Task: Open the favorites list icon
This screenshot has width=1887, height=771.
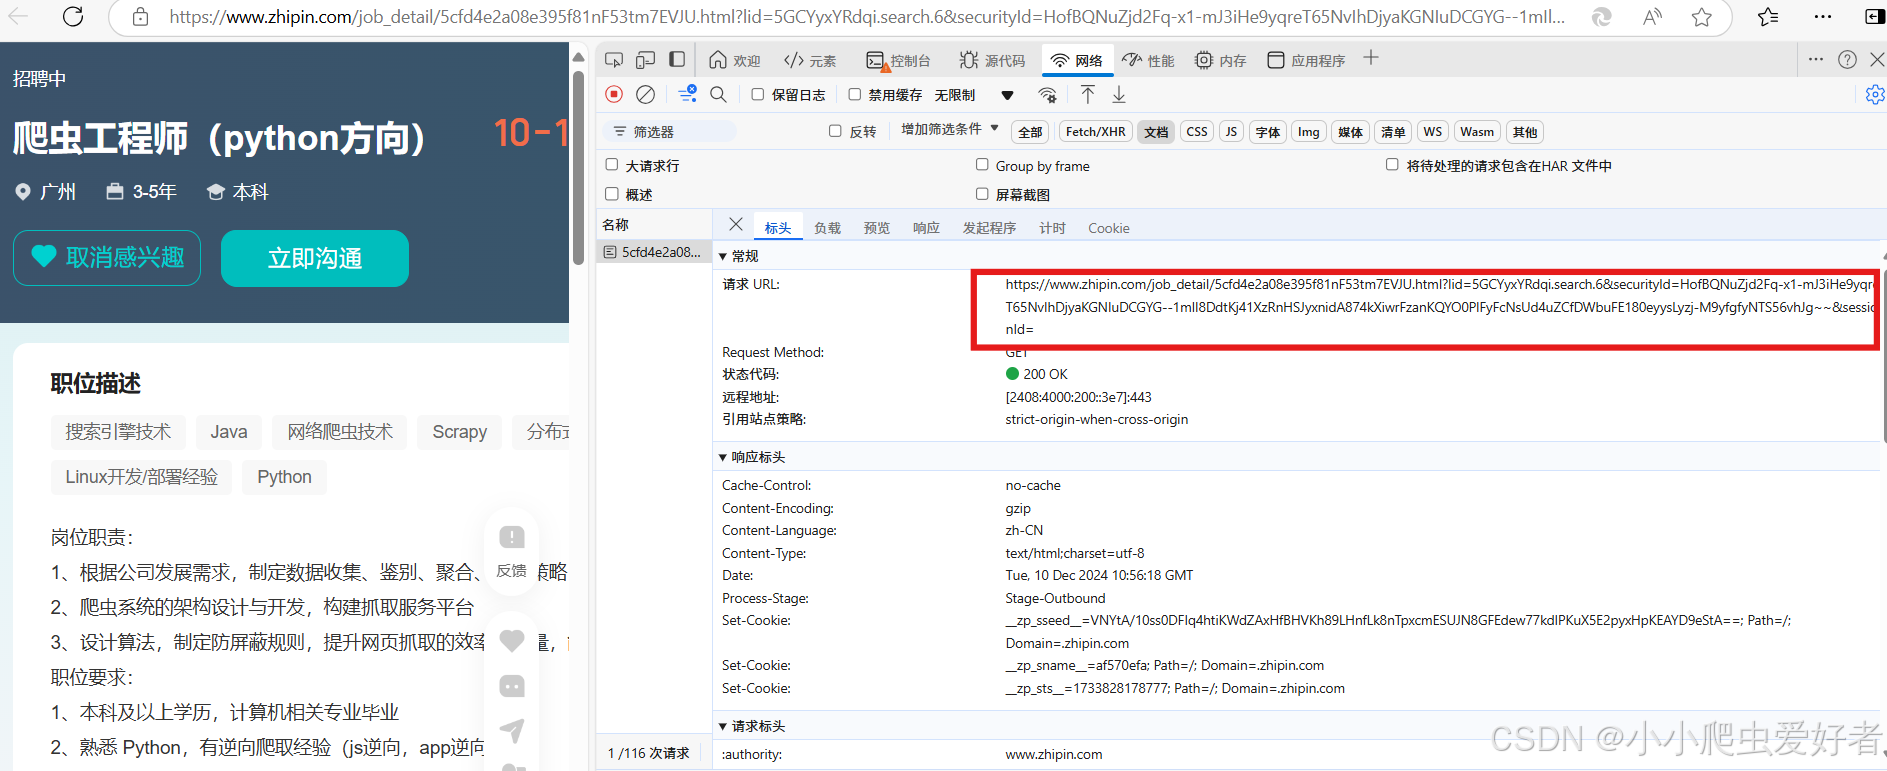Action: tap(1768, 17)
